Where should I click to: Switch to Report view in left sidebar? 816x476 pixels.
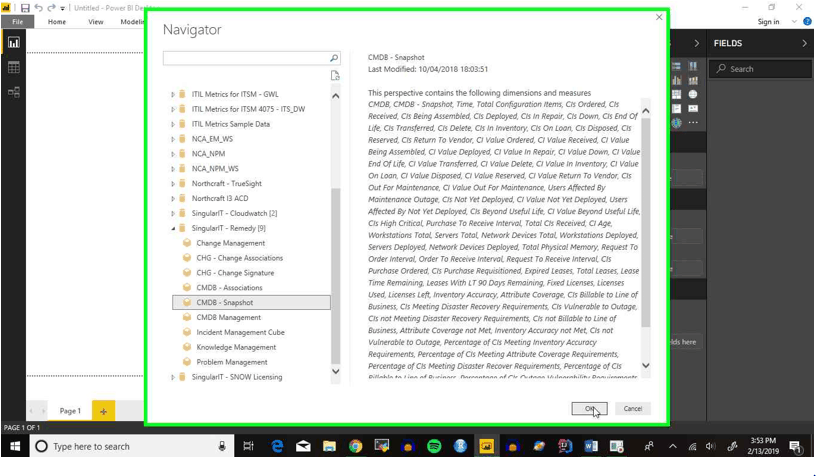pos(14,43)
